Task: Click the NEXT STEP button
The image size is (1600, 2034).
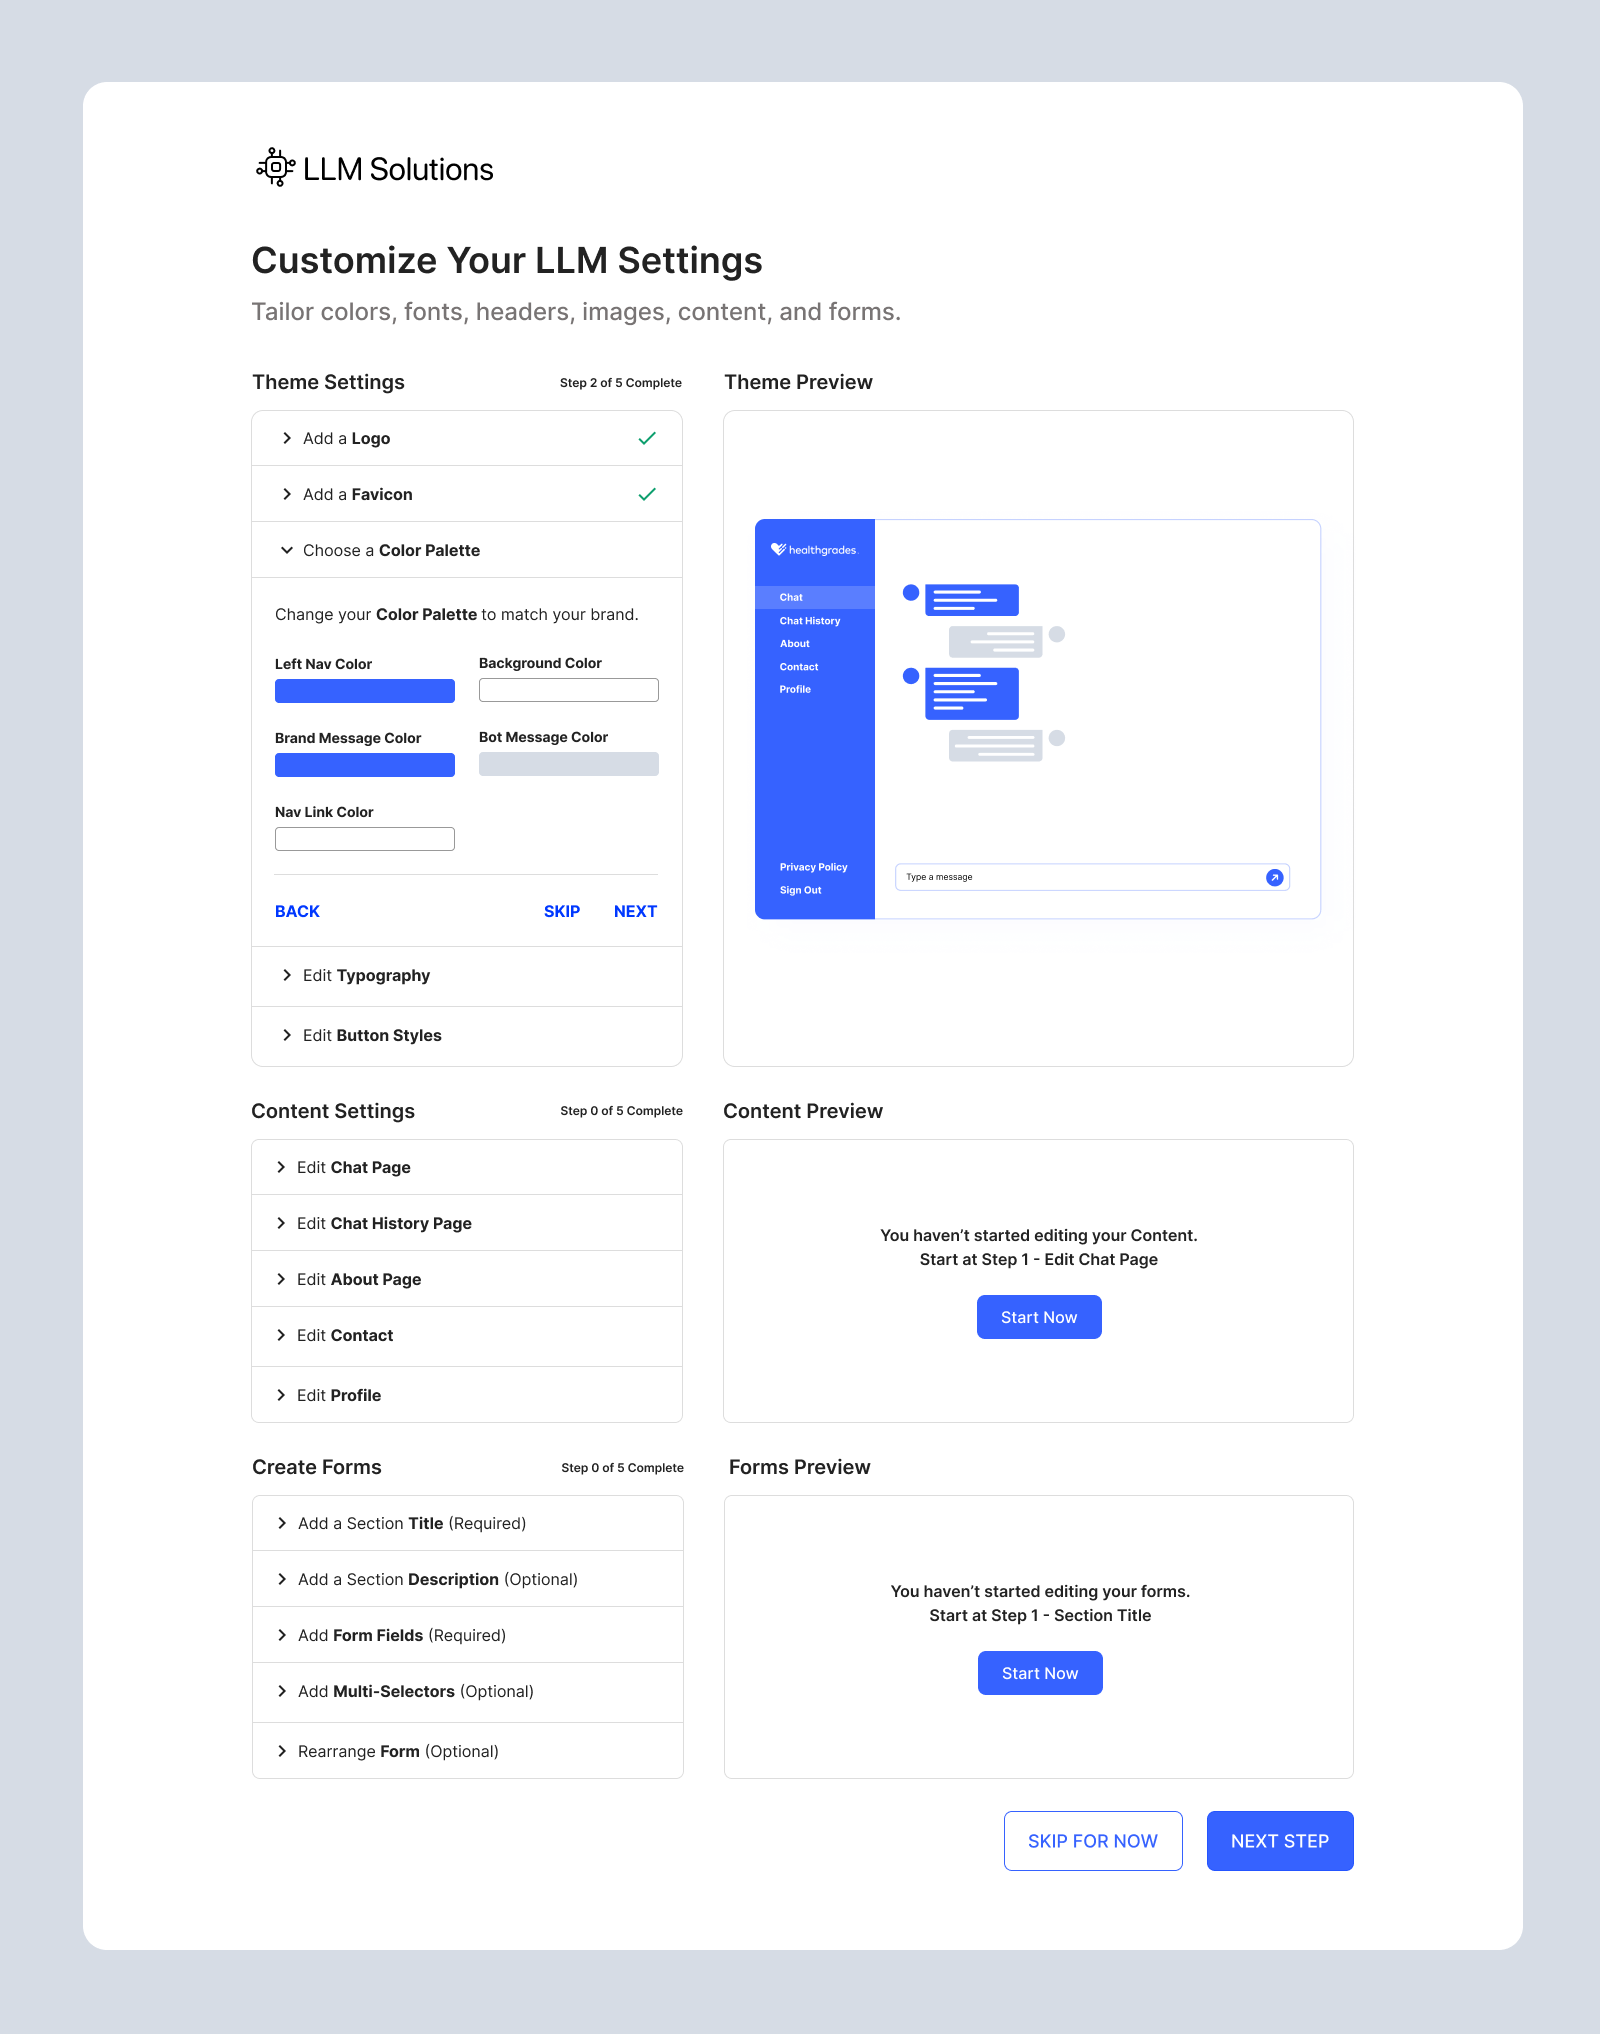Action: click(1280, 1840)
